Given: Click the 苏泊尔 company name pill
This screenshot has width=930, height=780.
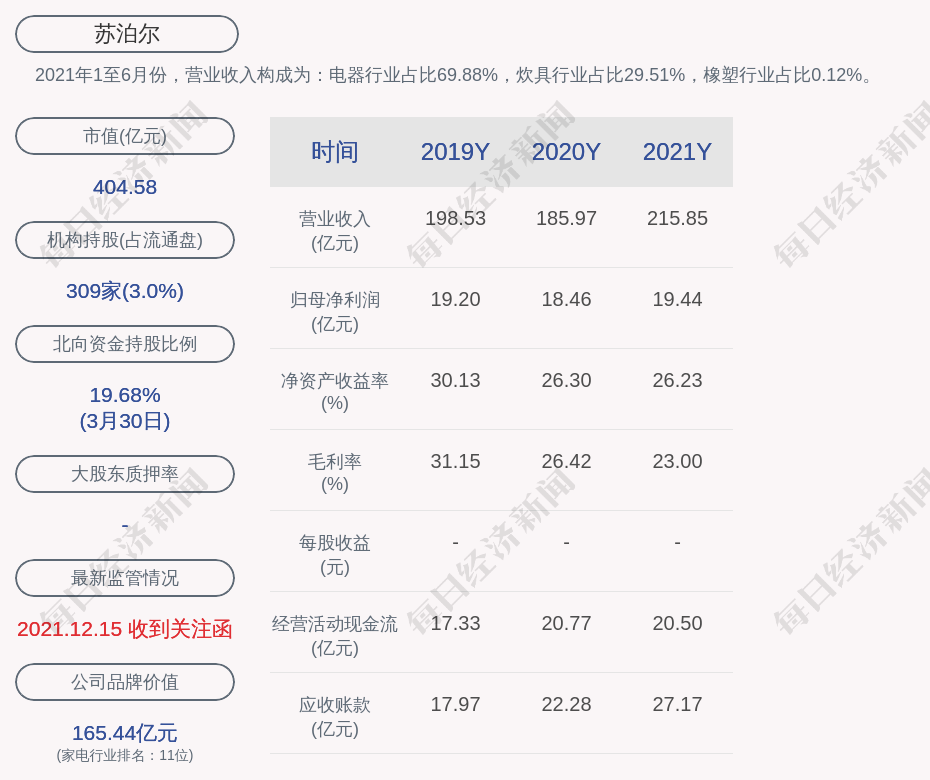Looking at the screenshot, I should point(127,34).
